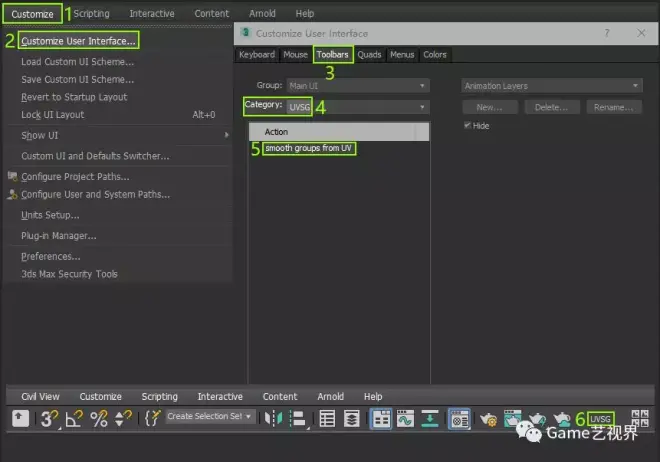
Task: Open Scripting in the top menu bar
Action: point(91,14)
